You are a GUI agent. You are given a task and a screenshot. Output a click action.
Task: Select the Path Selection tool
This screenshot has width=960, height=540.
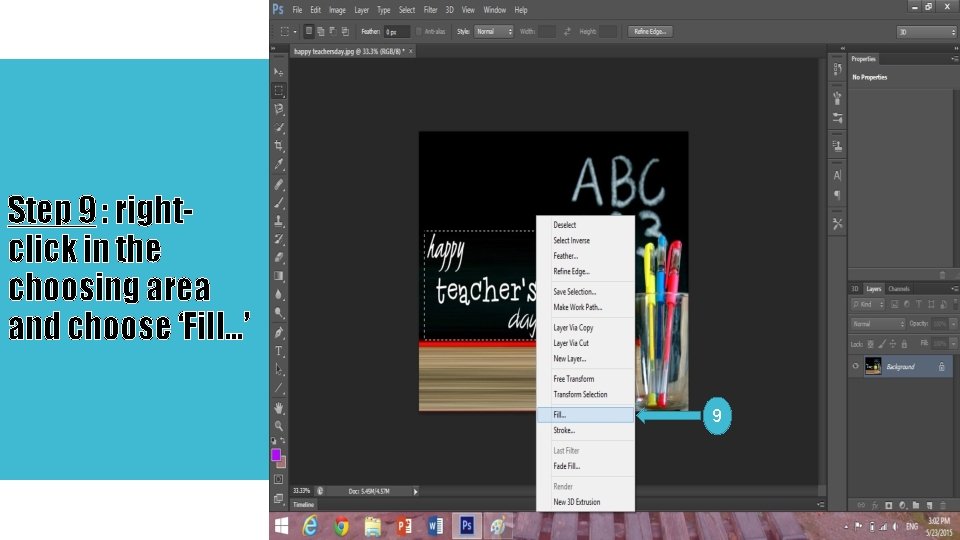279,369
